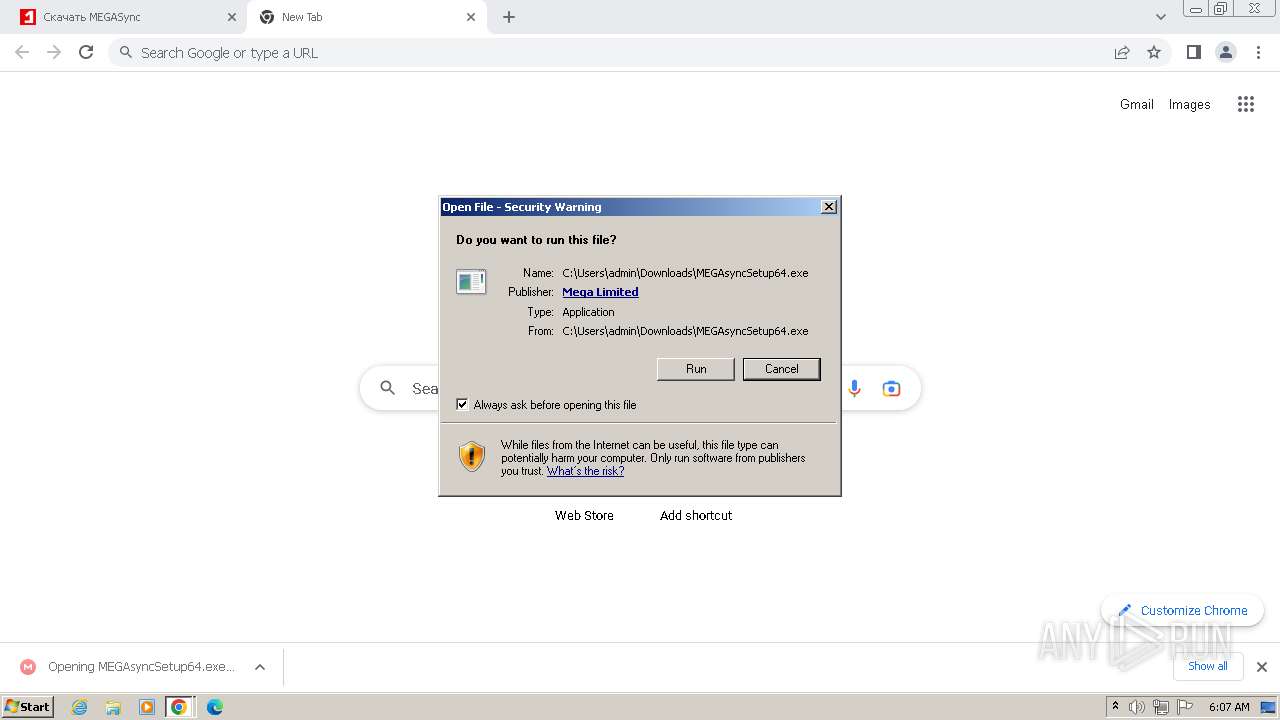Open the volume control in the system tray

click(1137, 707)
